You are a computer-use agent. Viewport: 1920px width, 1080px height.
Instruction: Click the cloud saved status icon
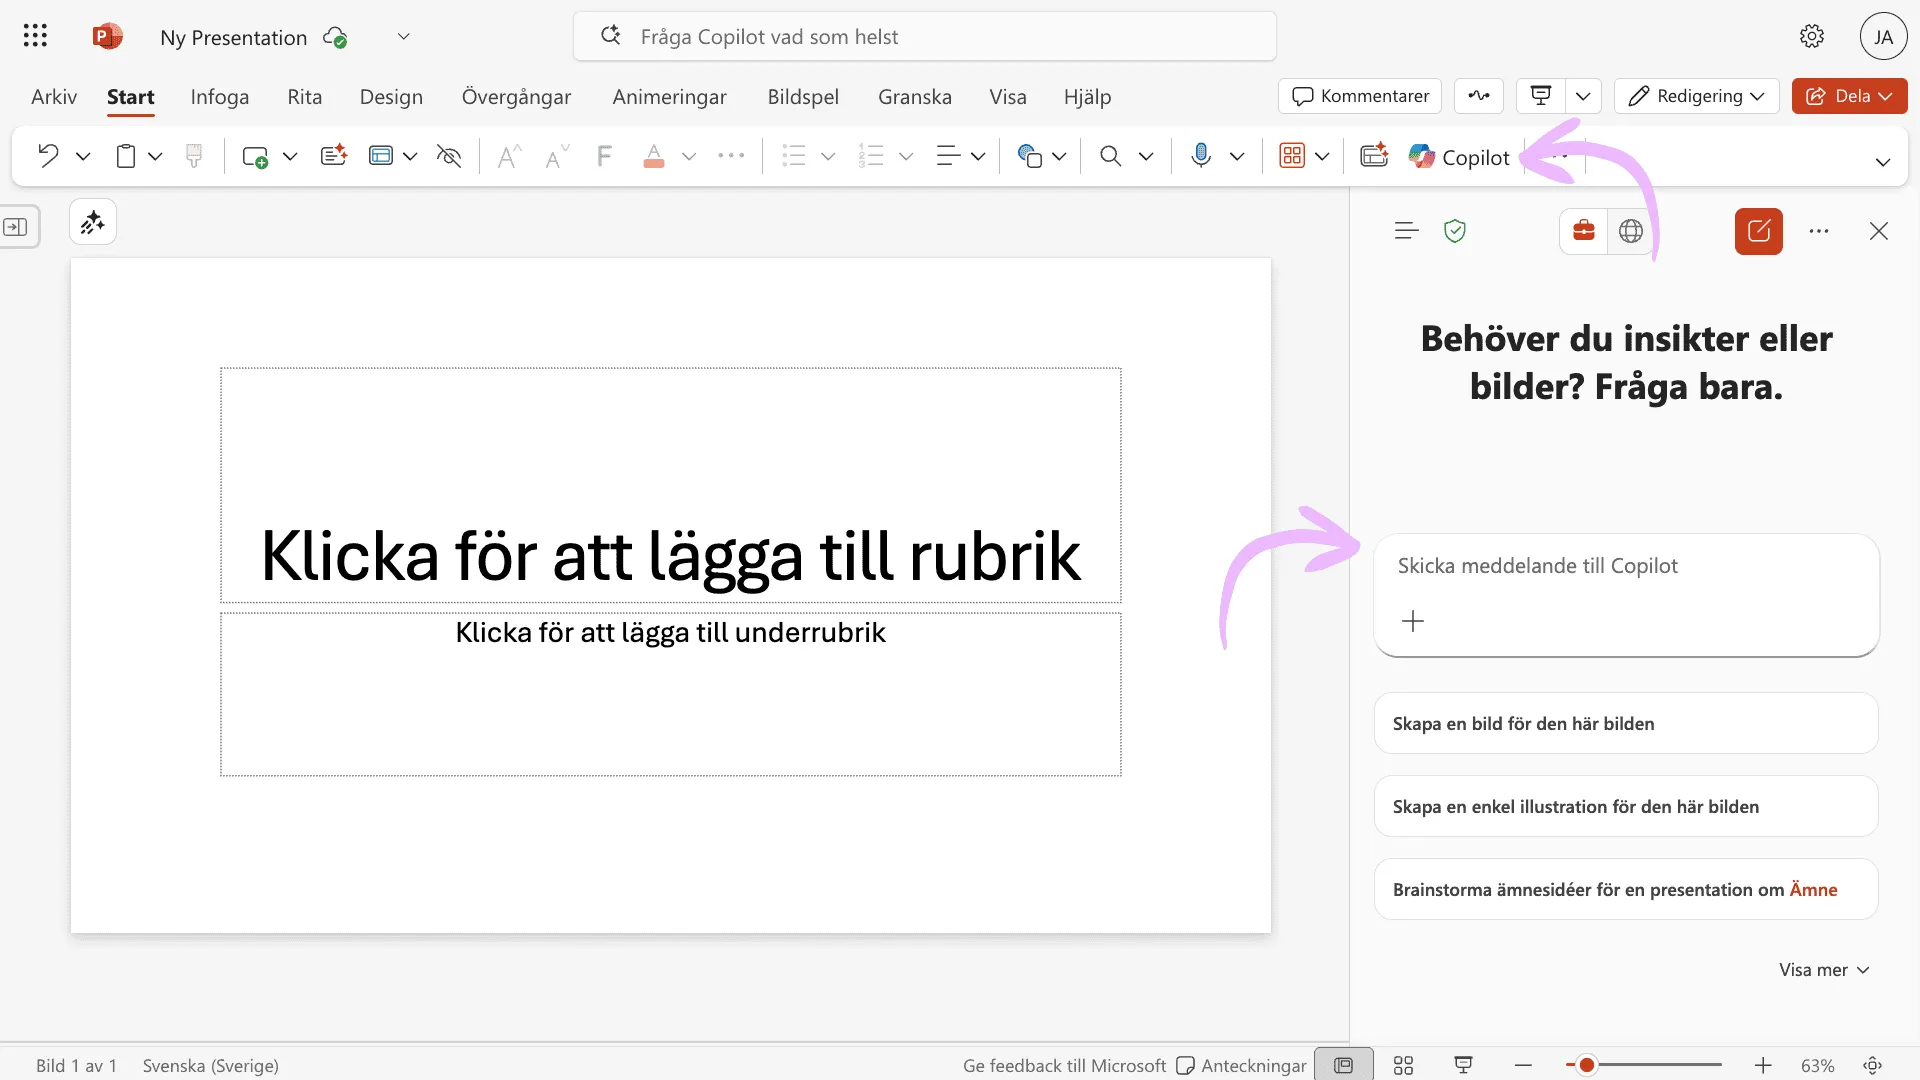tap(335, 38)
